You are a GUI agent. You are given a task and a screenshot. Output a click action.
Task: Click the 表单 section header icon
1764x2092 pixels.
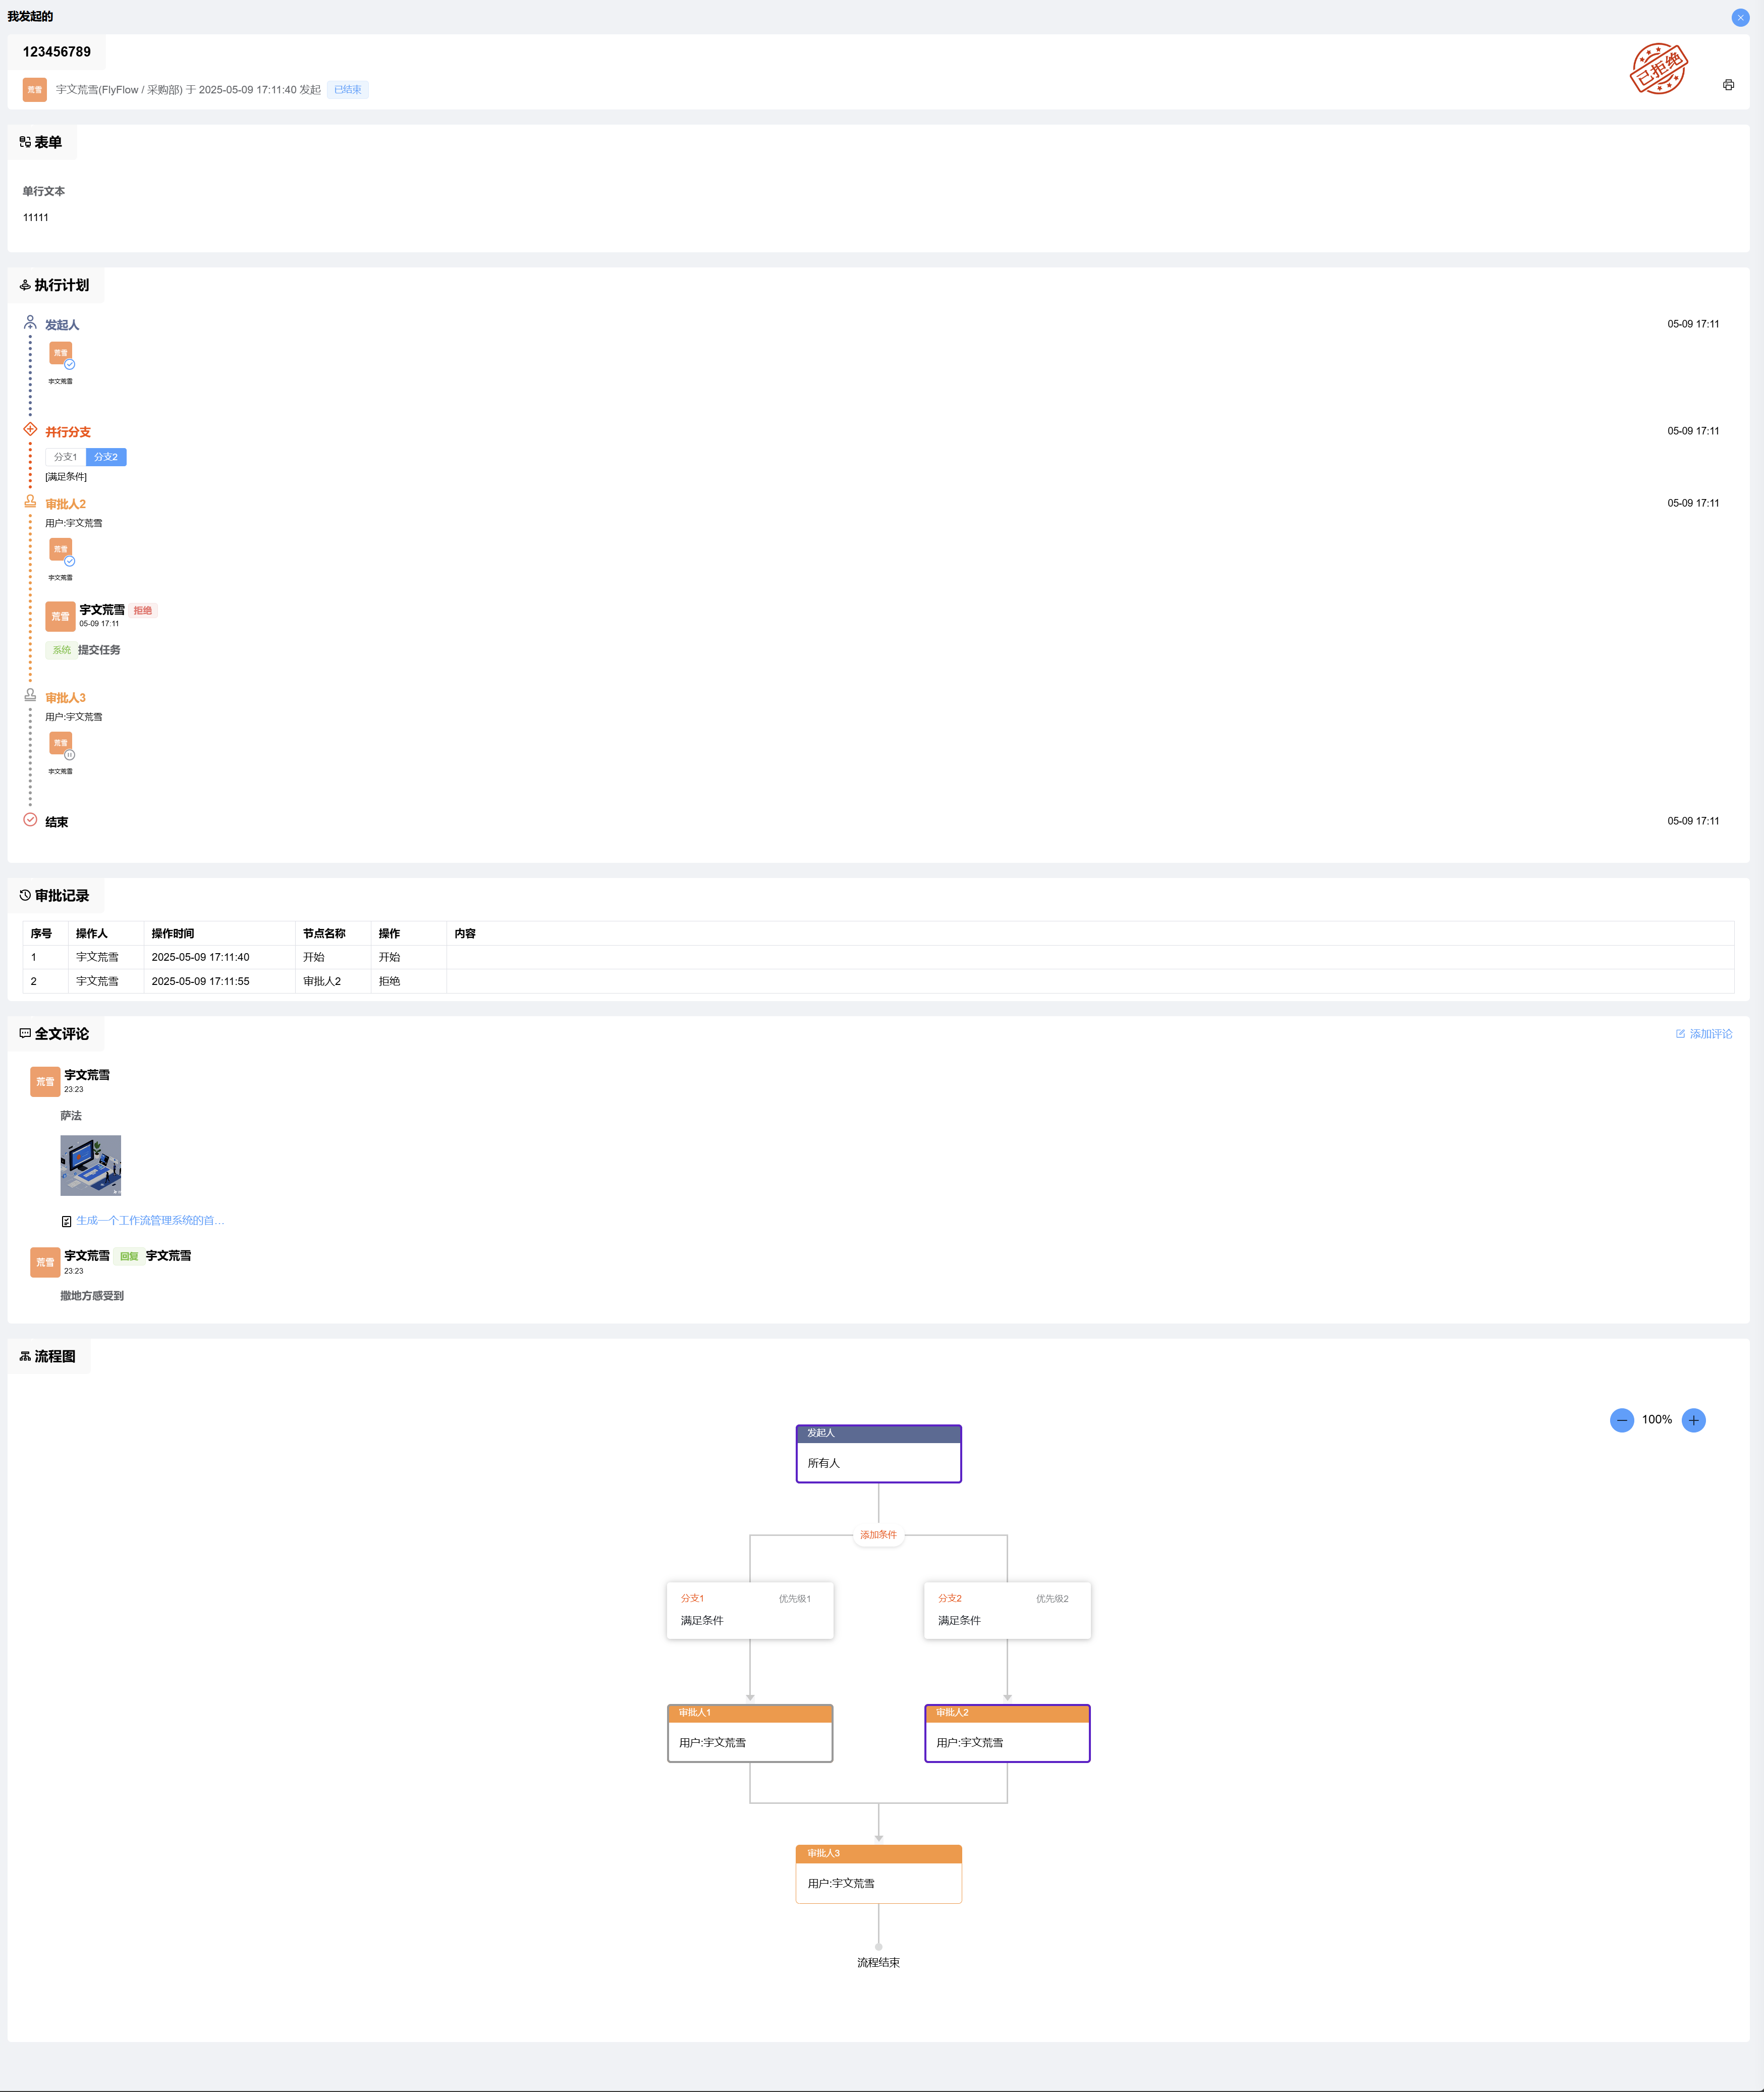point(24,141)
